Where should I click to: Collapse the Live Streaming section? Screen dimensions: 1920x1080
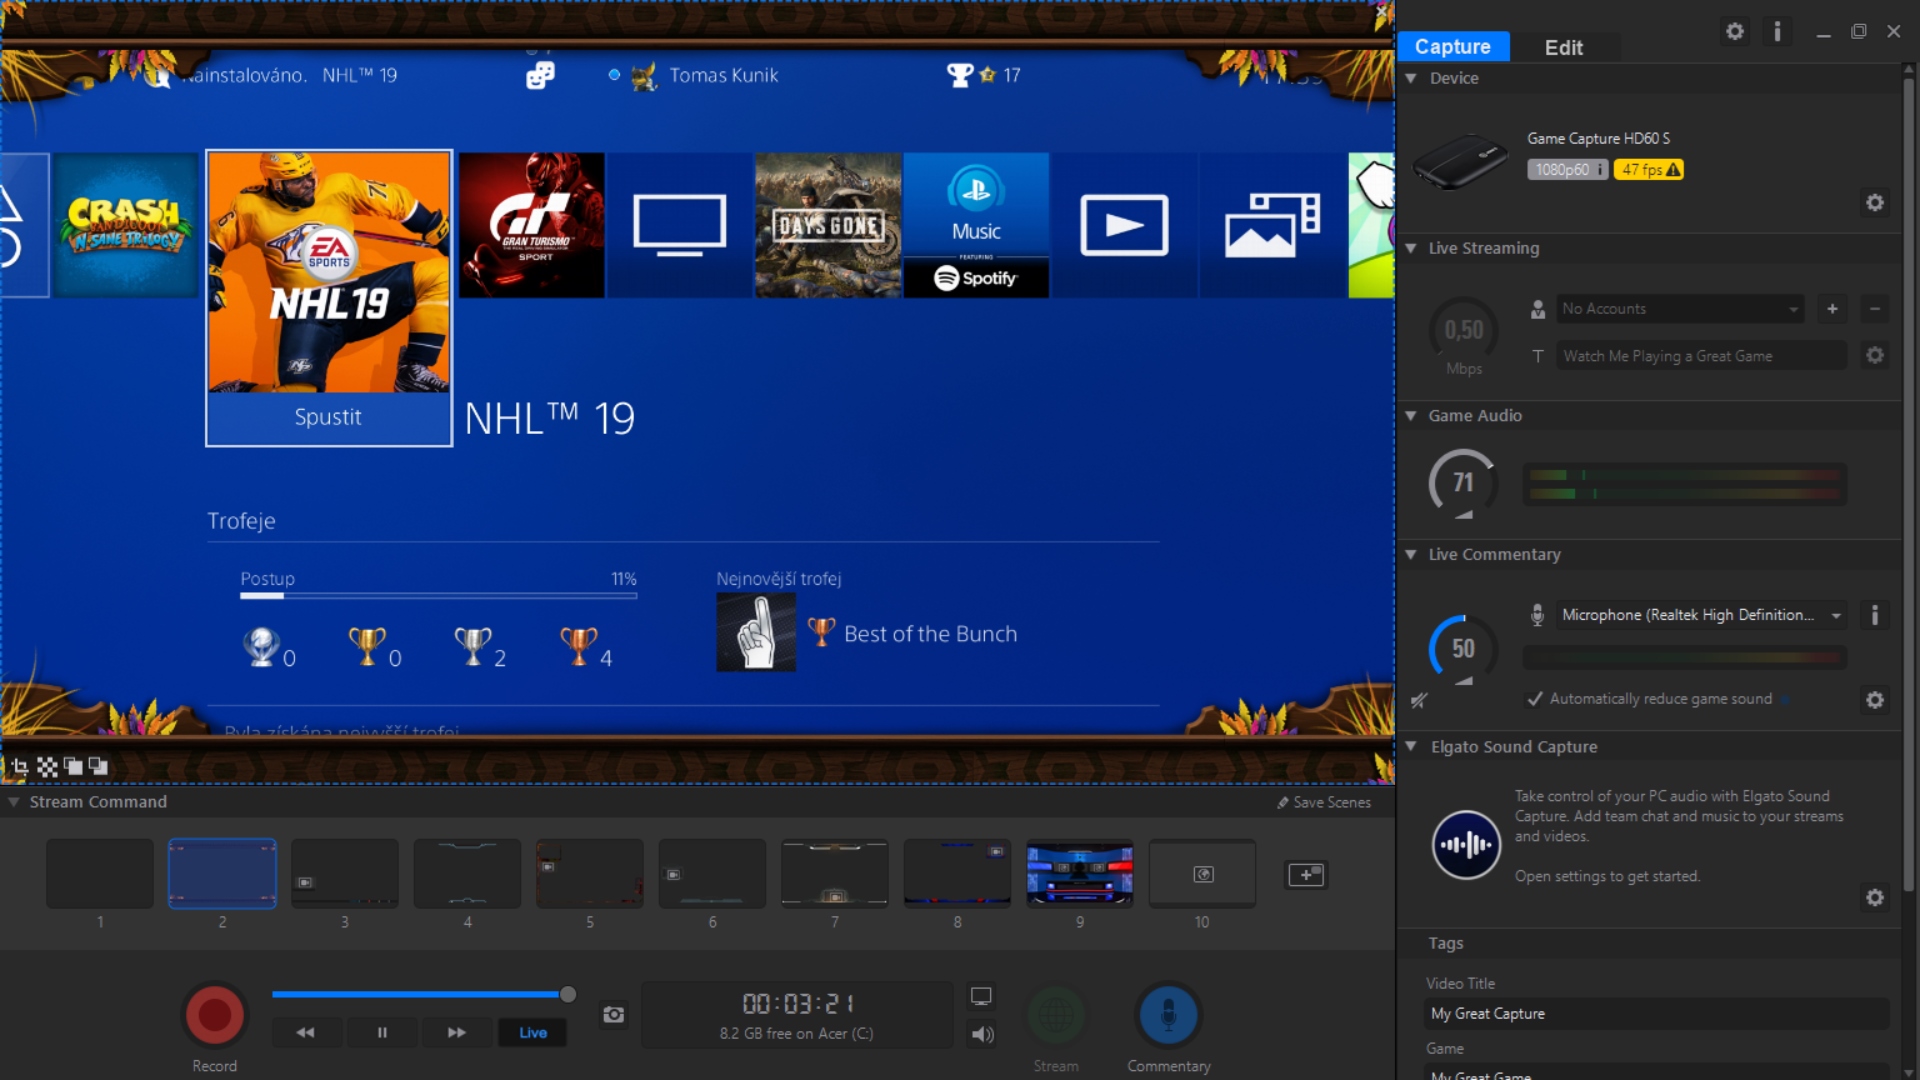pos(1411,248)
